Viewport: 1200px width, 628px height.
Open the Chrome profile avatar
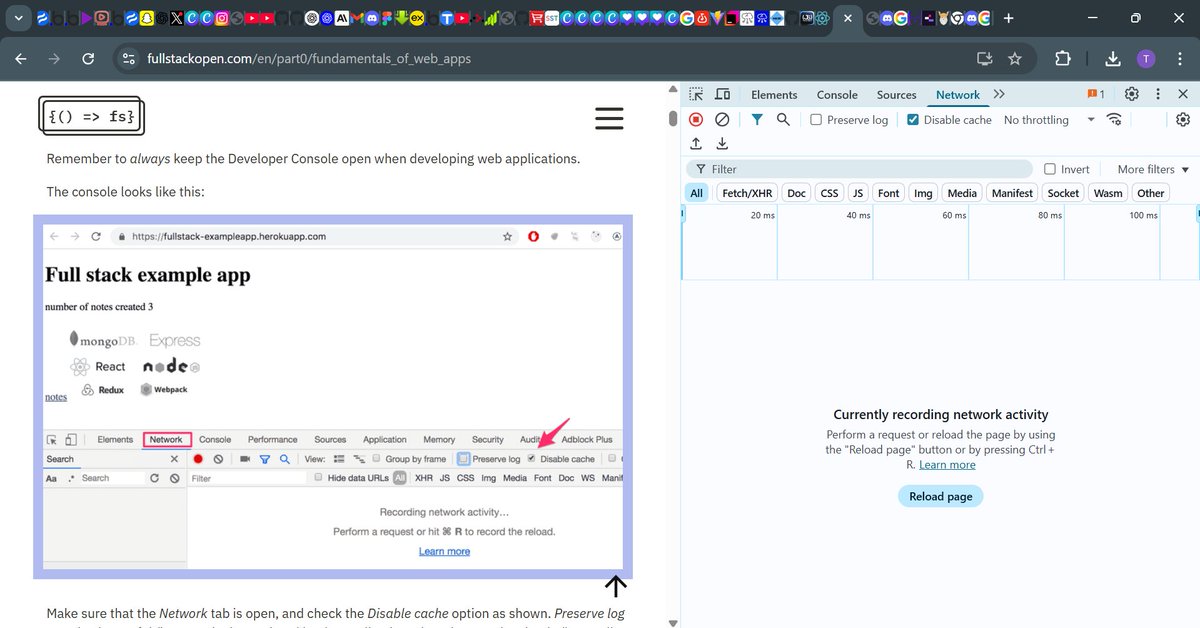tap(1146, 59)
